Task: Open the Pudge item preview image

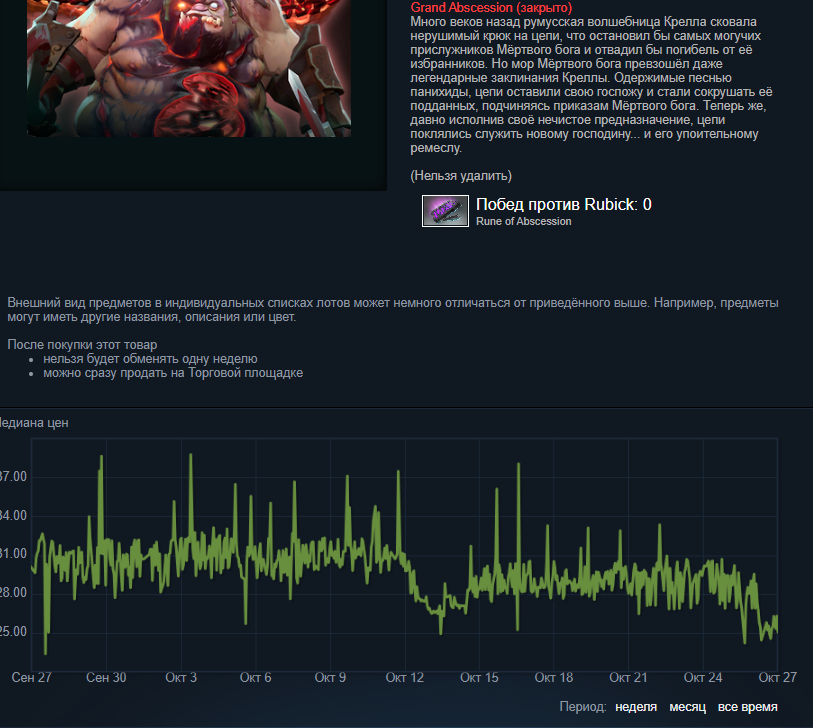Action: [x=189, y=68]
